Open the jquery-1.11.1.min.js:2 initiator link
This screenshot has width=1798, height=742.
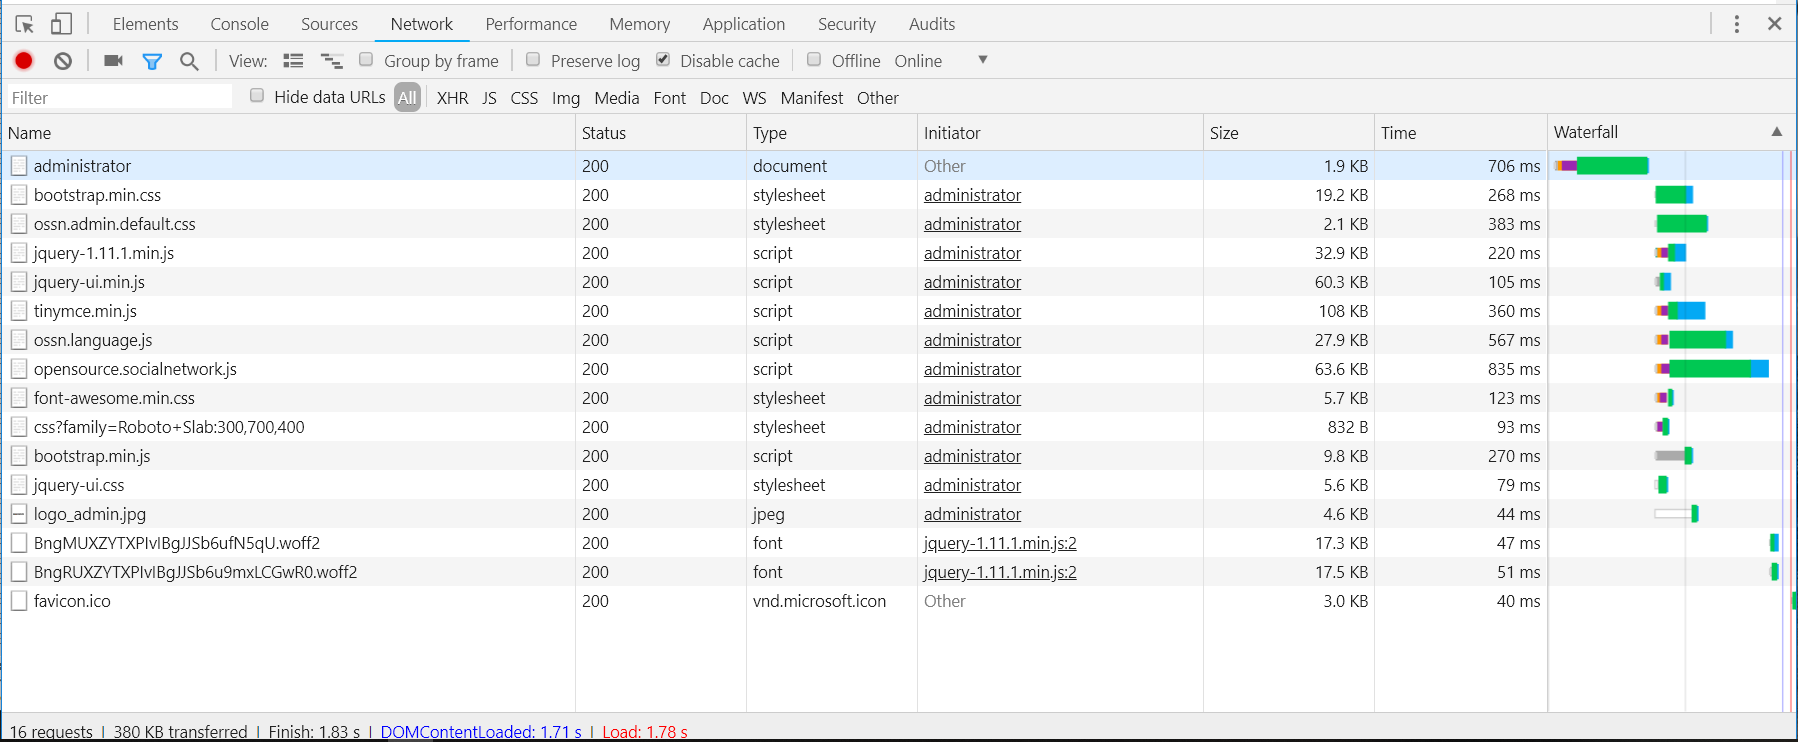[1000, 543]
